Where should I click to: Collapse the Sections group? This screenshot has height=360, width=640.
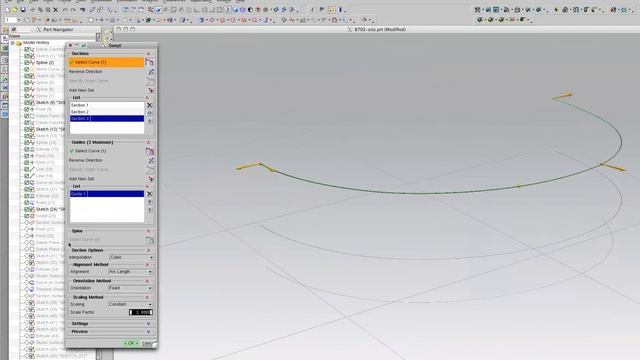(x=148, y=53)
